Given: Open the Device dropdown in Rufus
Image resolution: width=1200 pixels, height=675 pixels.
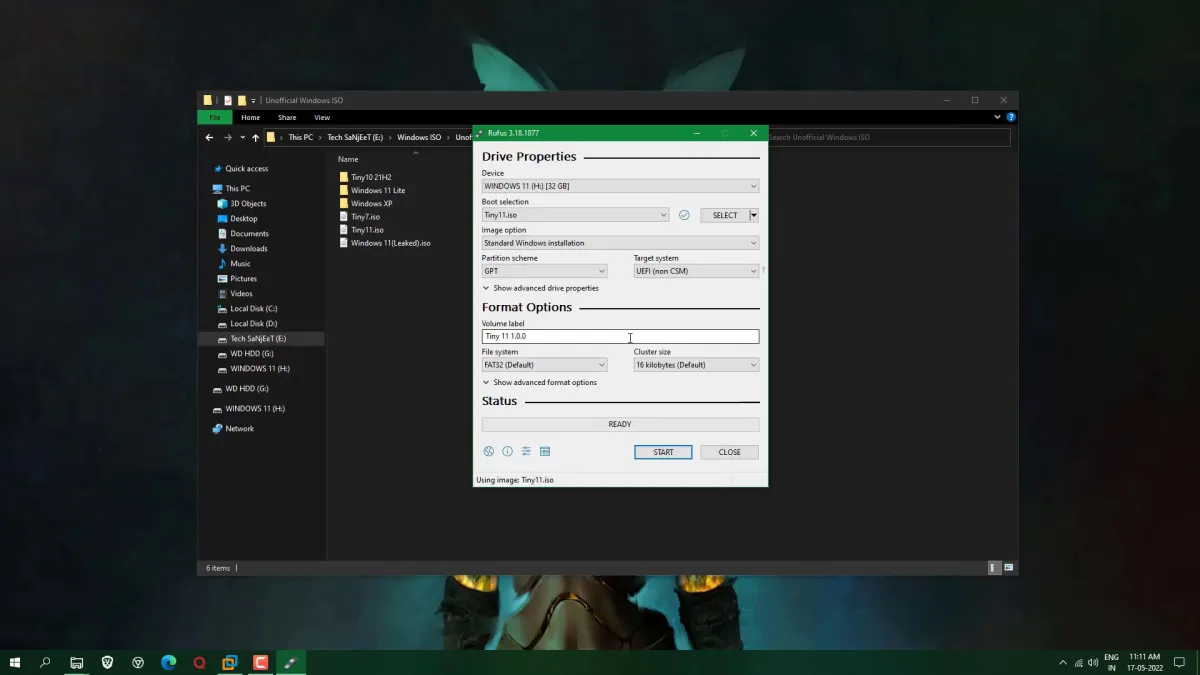Looking at the screenshot, I should [x=620, y=186].
